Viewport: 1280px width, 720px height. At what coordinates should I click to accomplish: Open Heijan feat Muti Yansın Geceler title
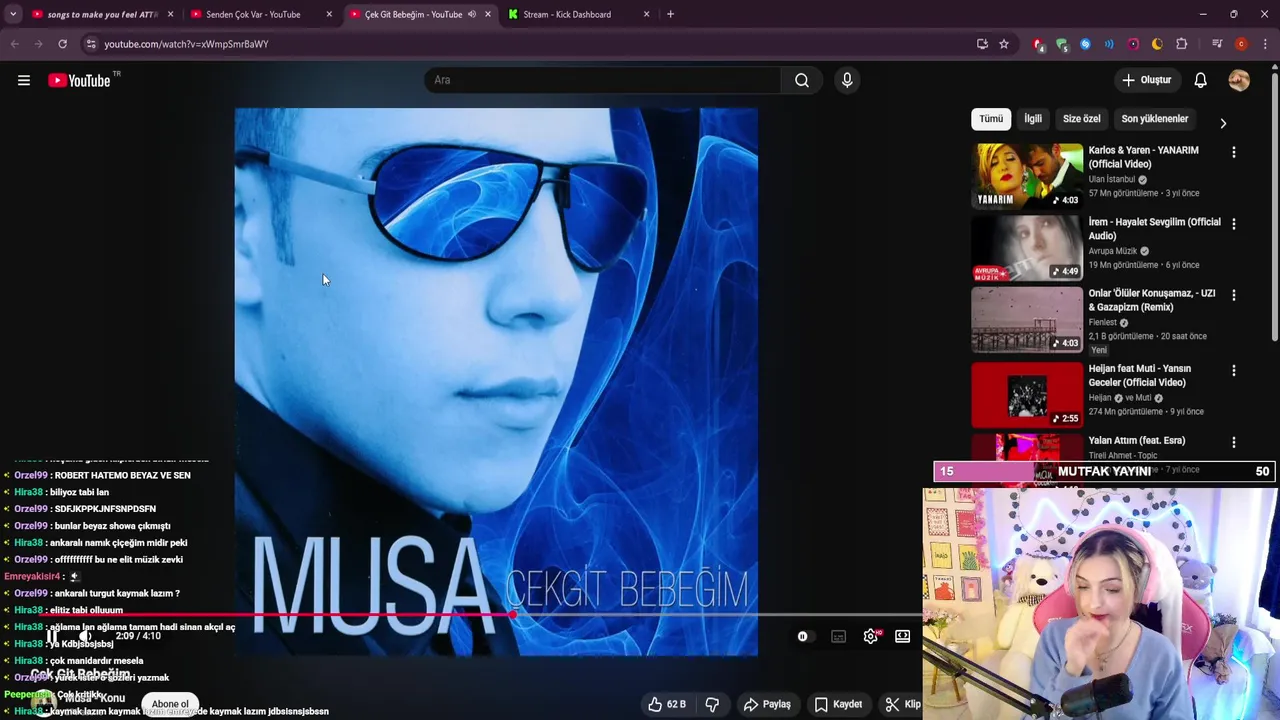tap(1140, 375)
